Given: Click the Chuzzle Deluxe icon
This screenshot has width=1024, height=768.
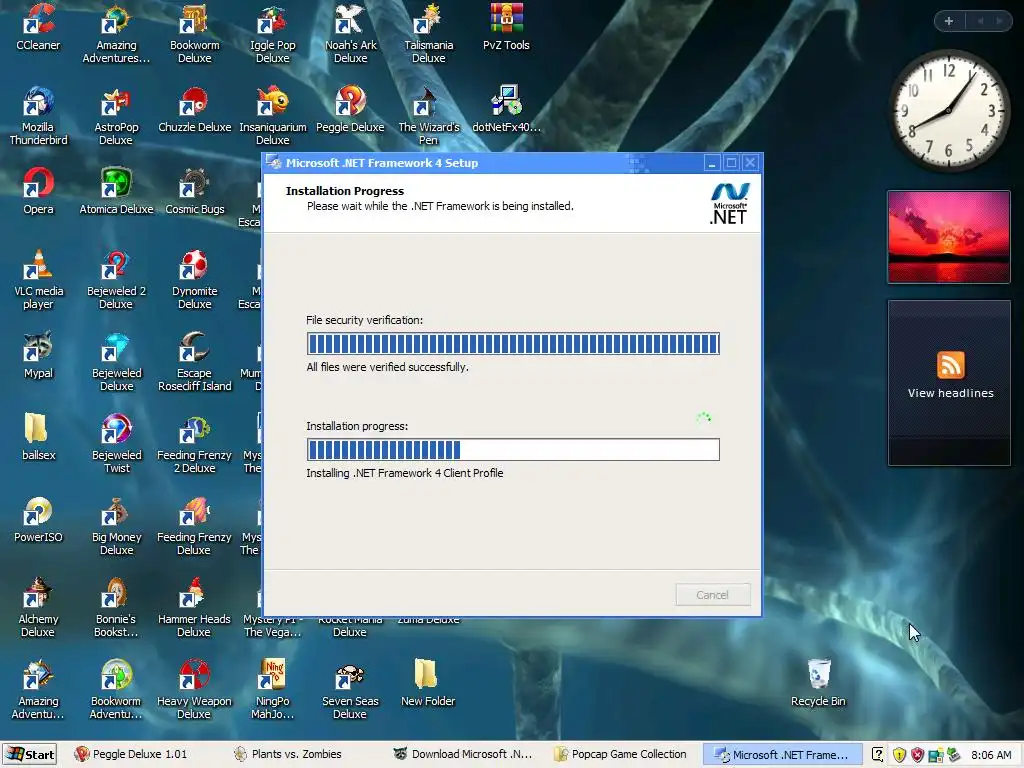Looking at the screenshot, I should [194, 102].
